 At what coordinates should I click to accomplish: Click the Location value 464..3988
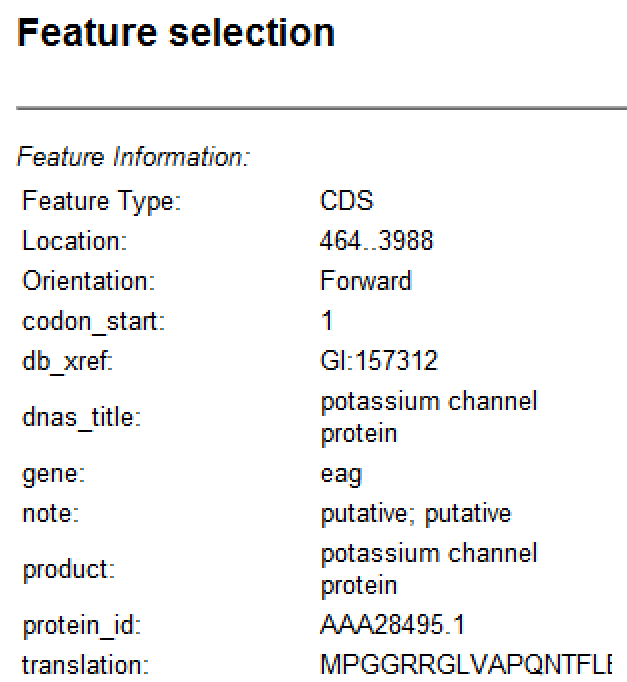(376, 241)
